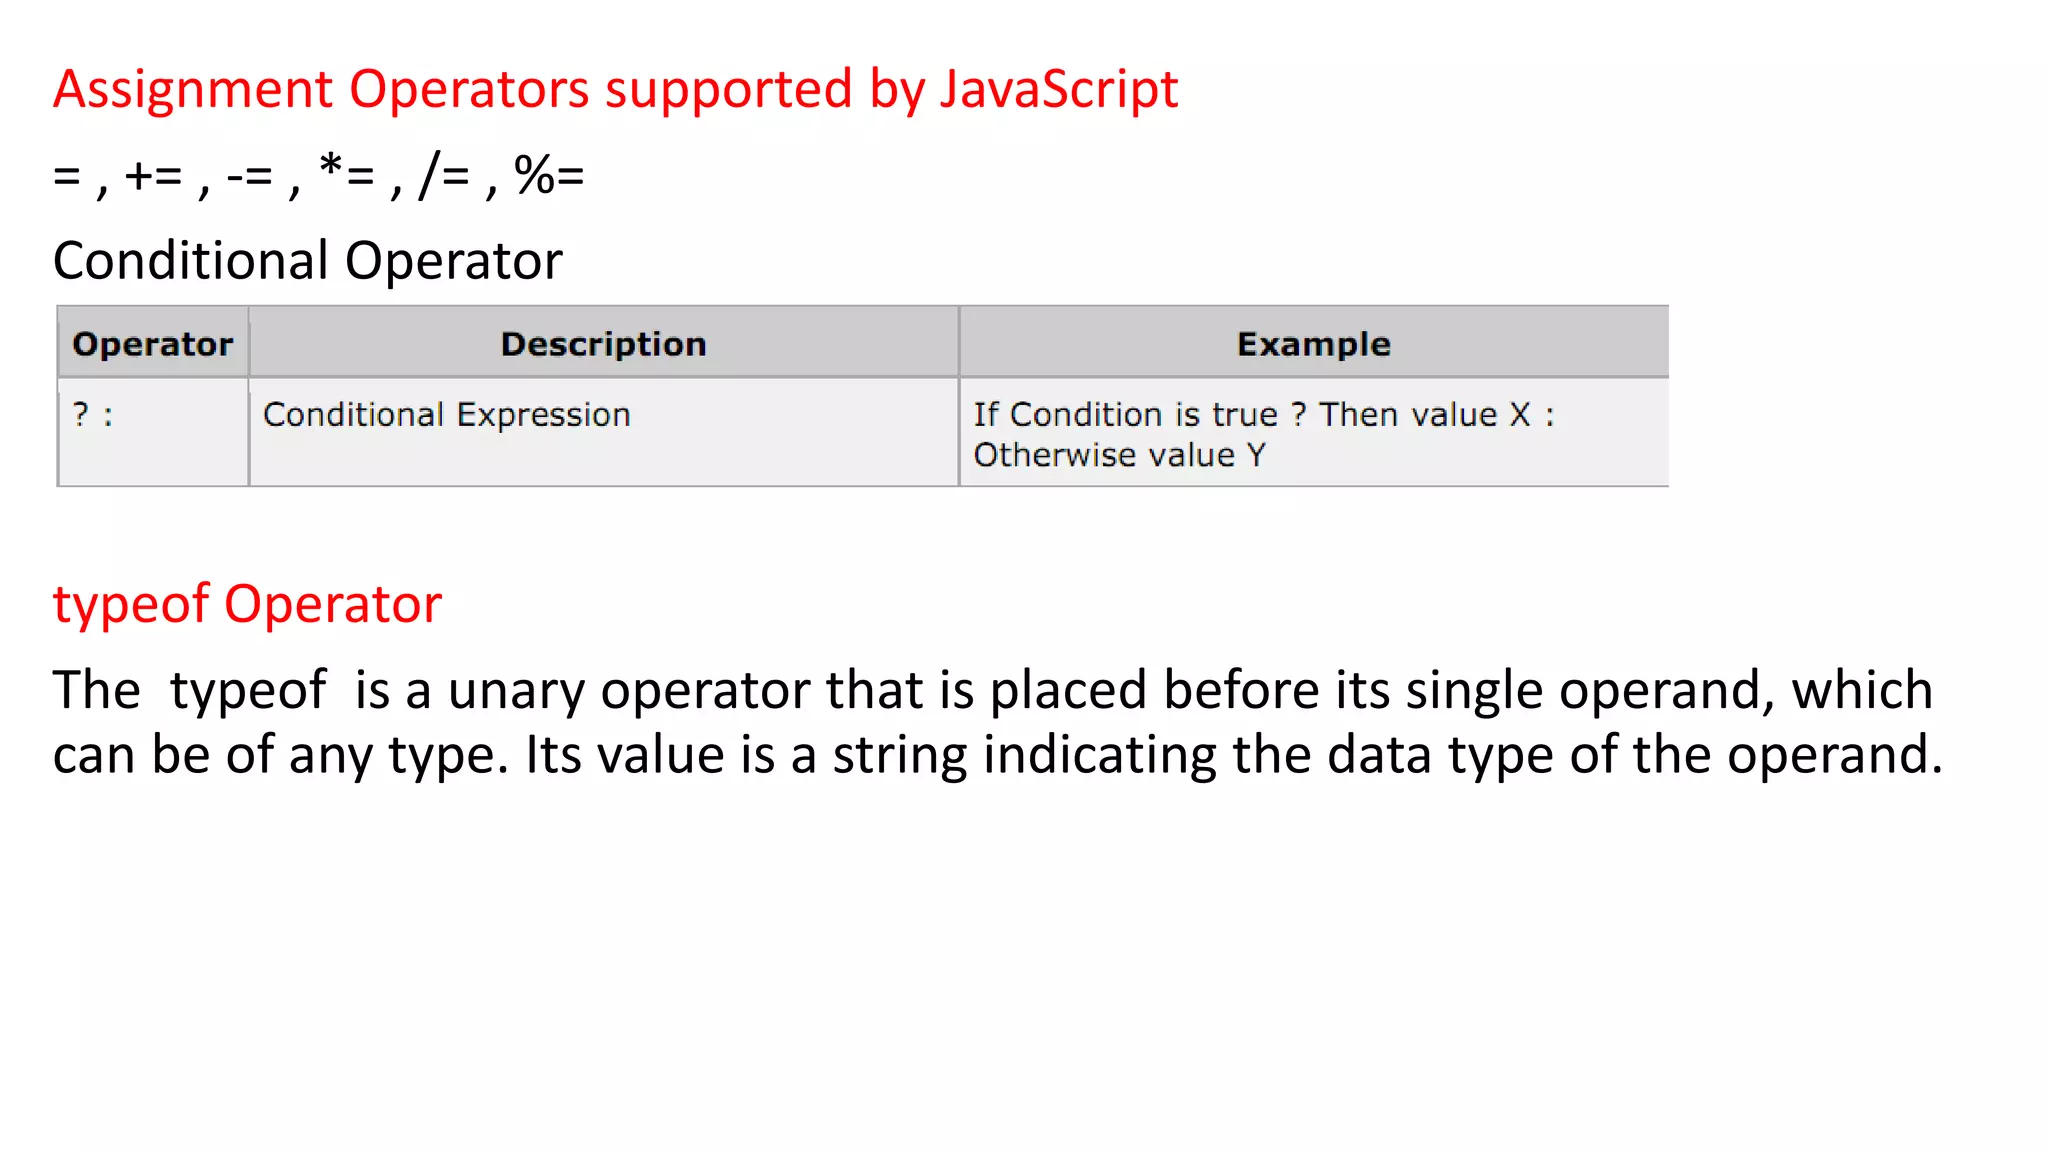
Task: Click the word typeof in the paragraph
Action: 248,691
